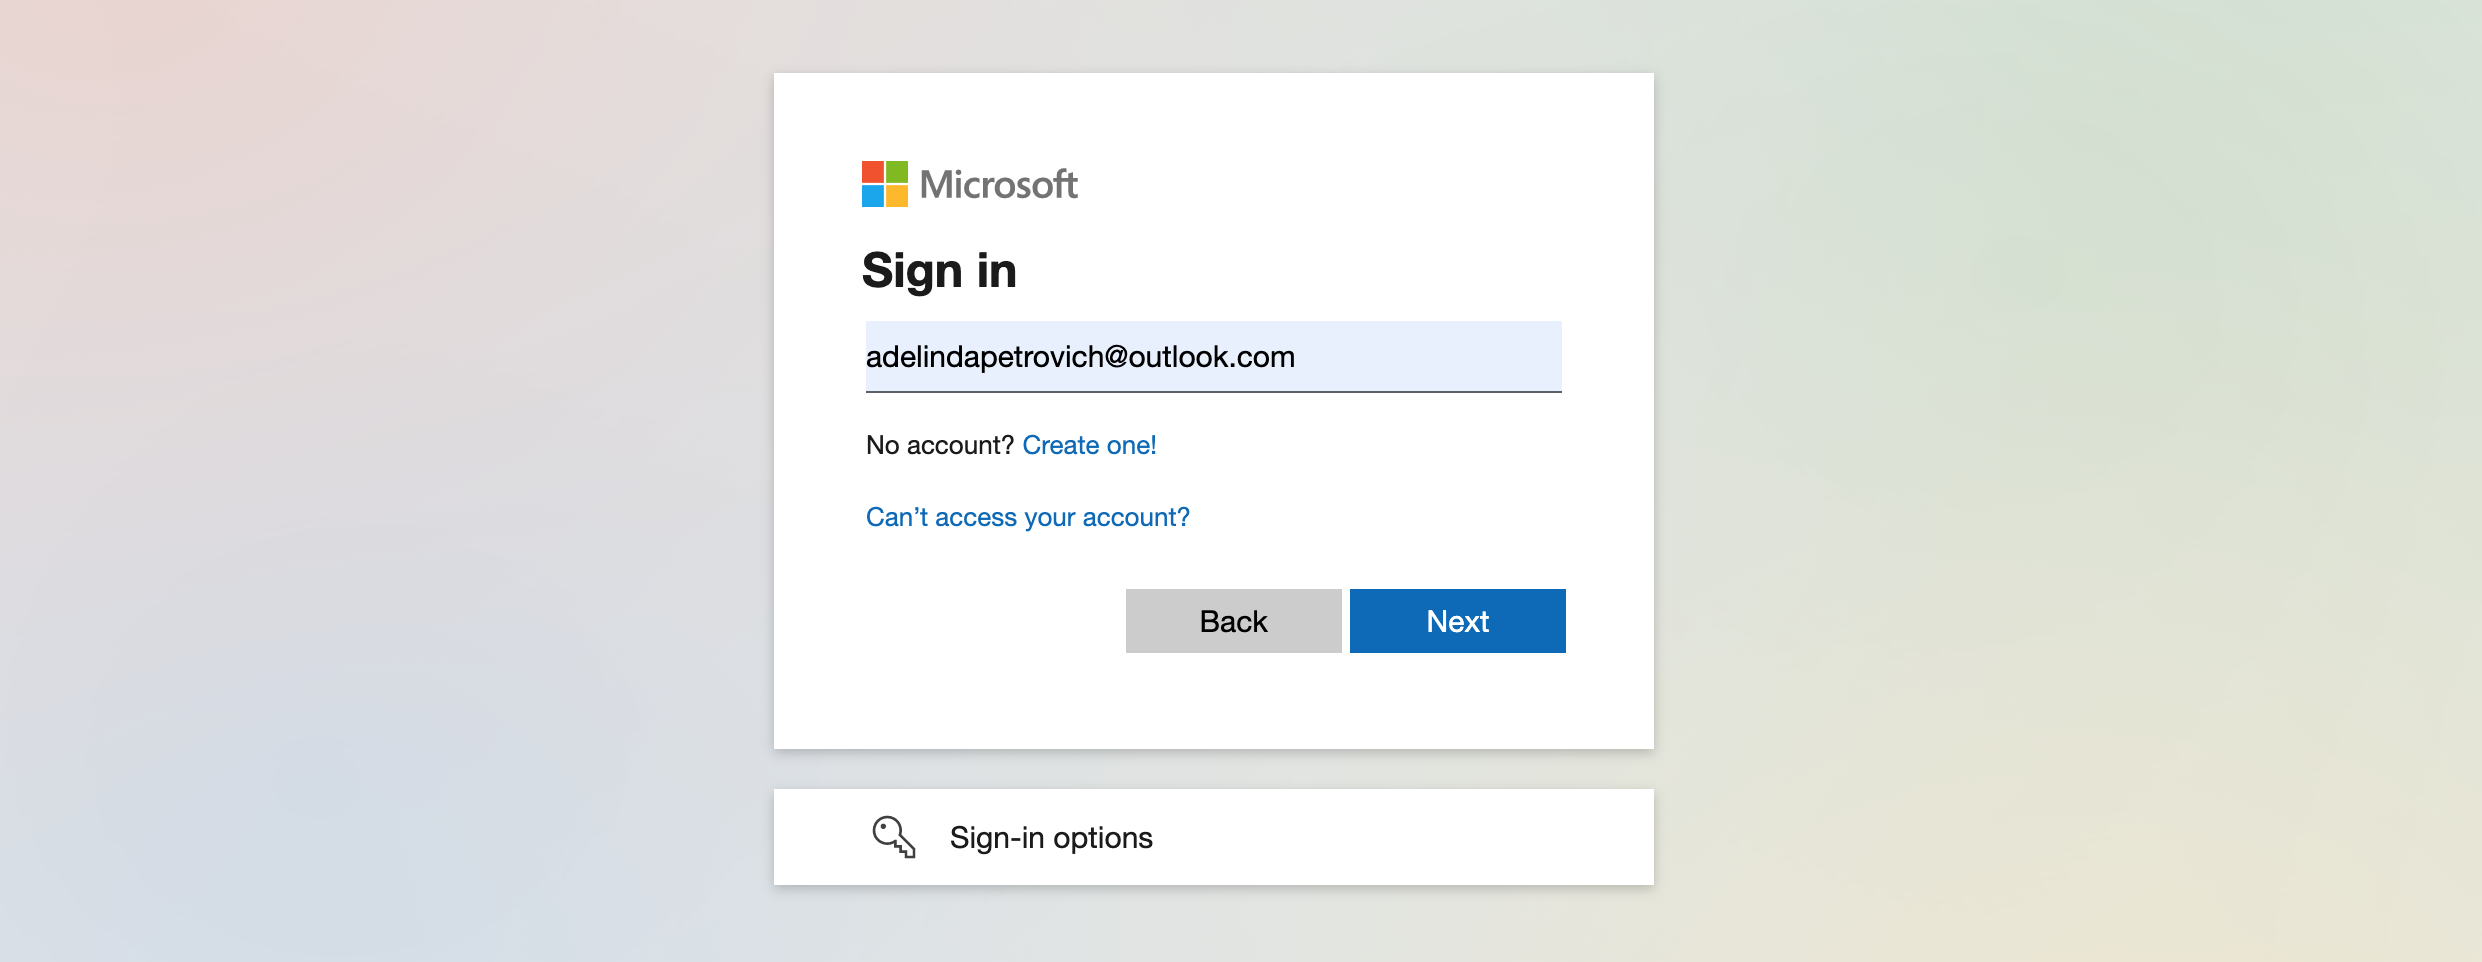The height and width of the screenshot is (962, 2482).
Task: Focus the email address input field
Action: (x=1213, y=357)
